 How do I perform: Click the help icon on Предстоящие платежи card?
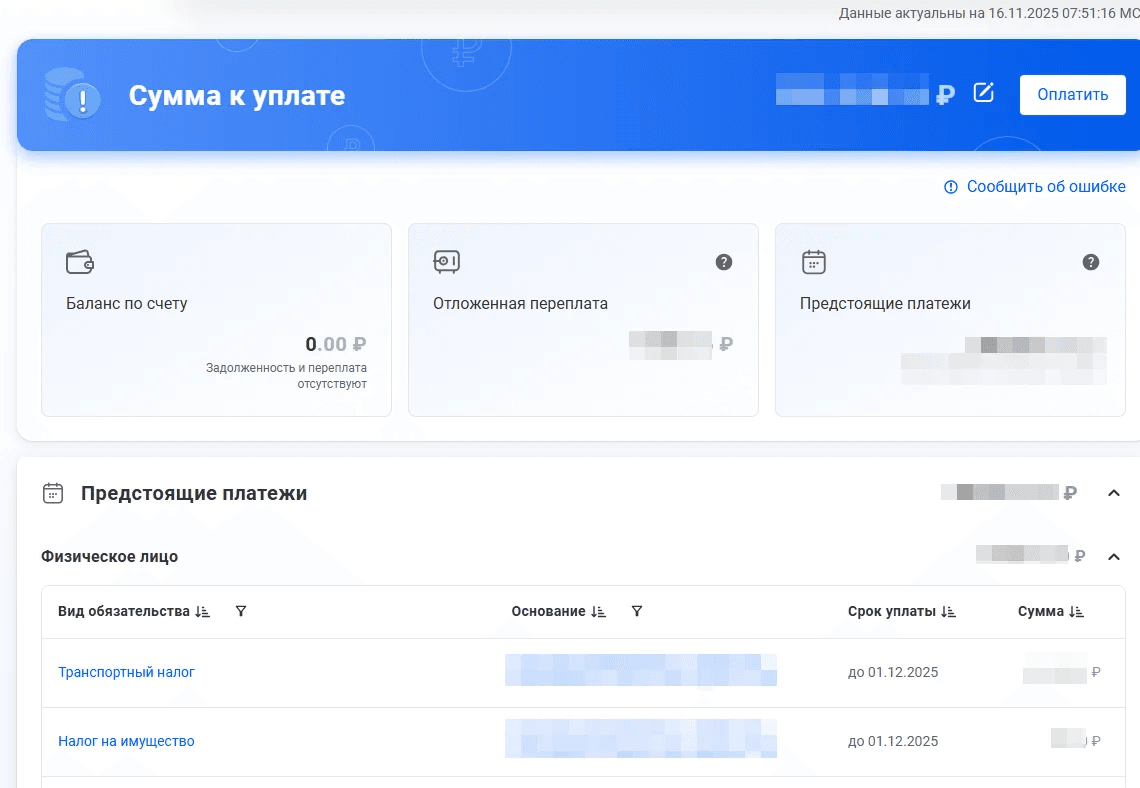(x=1091, y=262)
